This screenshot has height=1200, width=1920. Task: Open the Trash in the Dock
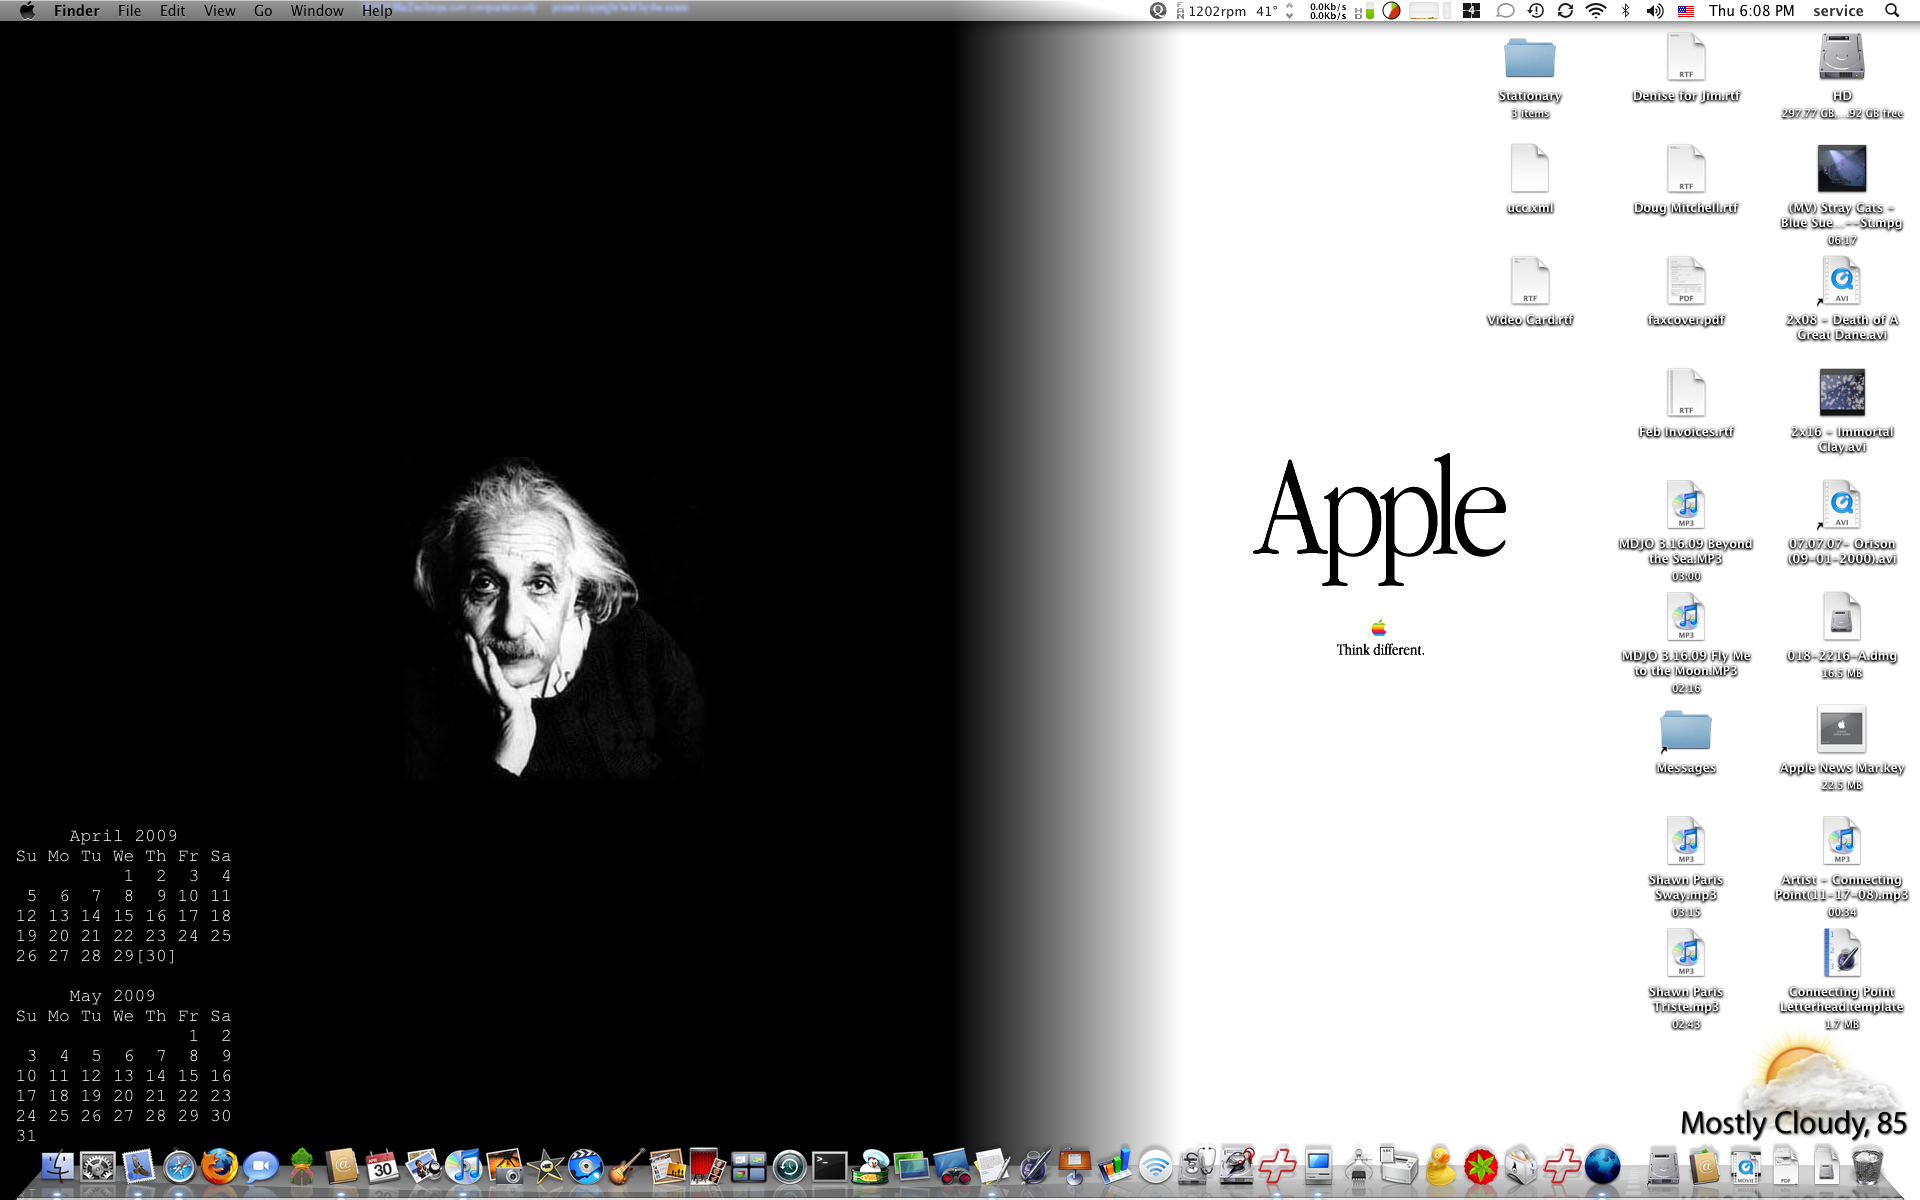pos(1867,1166)
